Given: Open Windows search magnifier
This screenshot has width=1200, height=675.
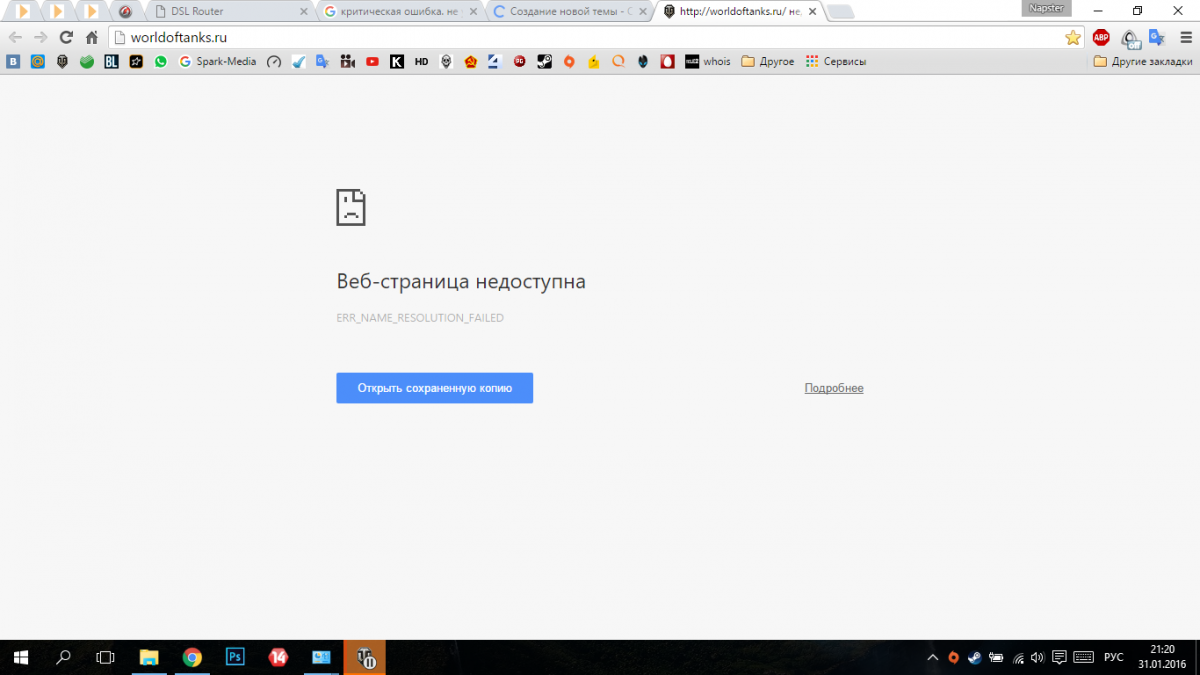Looking at the screenshot, I should pyautogui.click(x=63, y=657).
